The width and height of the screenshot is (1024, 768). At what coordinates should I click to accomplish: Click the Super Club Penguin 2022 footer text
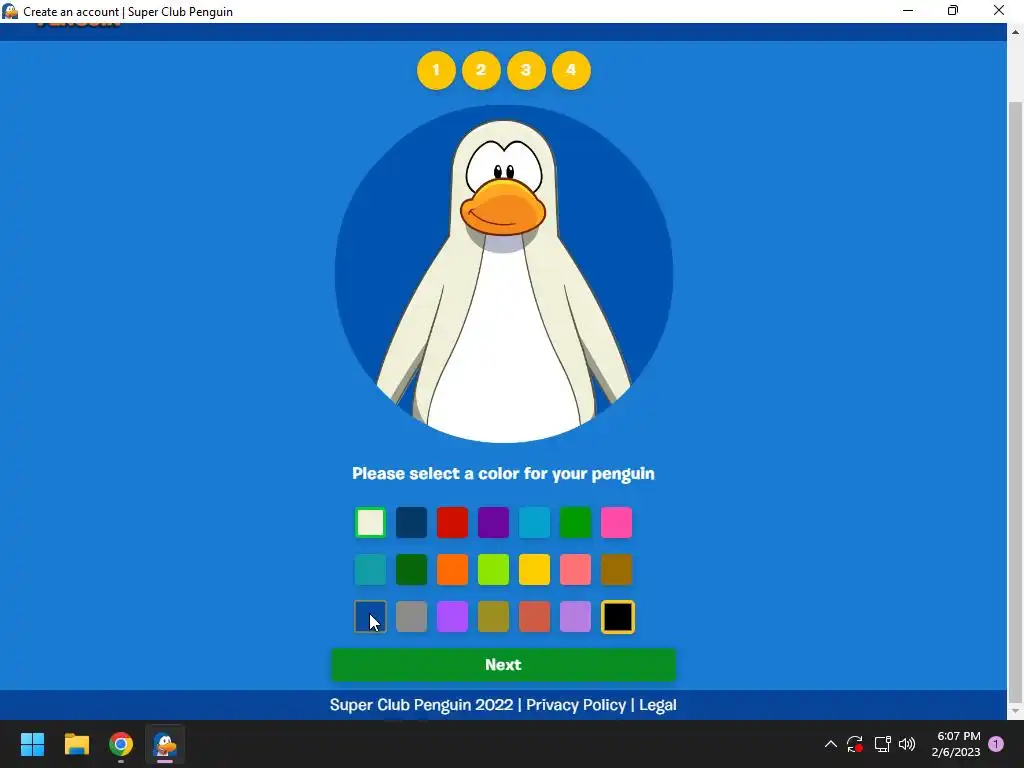(421, 705)
